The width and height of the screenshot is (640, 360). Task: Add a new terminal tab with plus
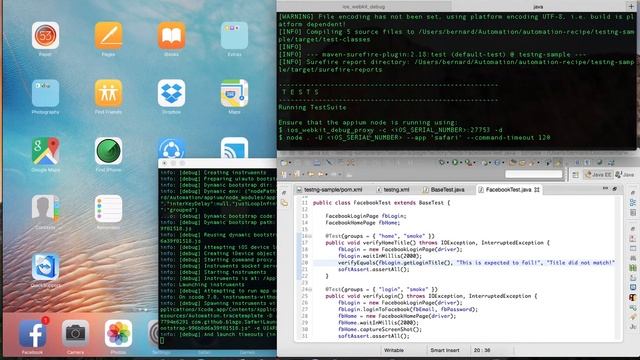[x=631, y=6]
